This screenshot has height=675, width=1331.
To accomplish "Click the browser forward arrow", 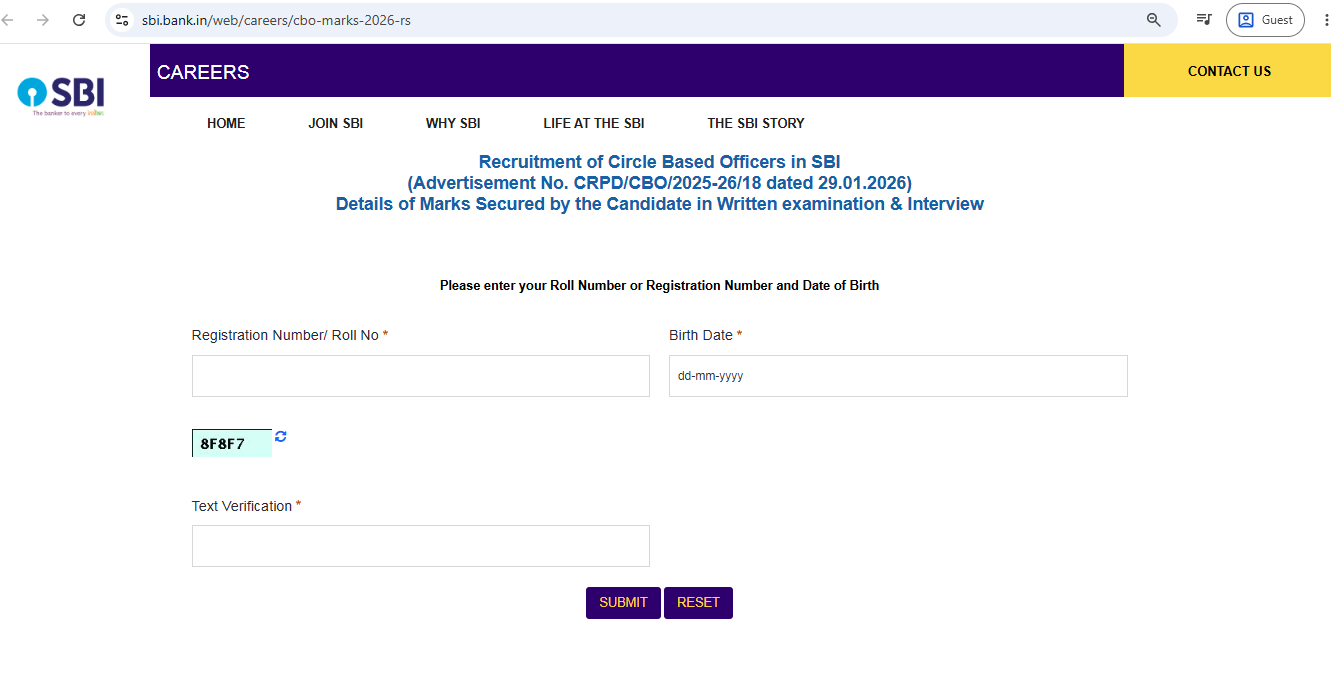I will [x=43, y=20].
